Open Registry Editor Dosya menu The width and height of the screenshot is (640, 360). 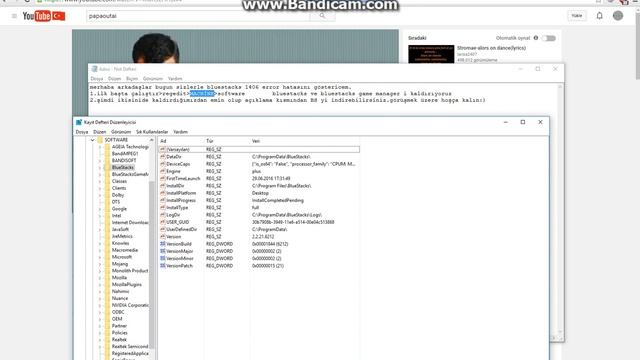point(82,132)
